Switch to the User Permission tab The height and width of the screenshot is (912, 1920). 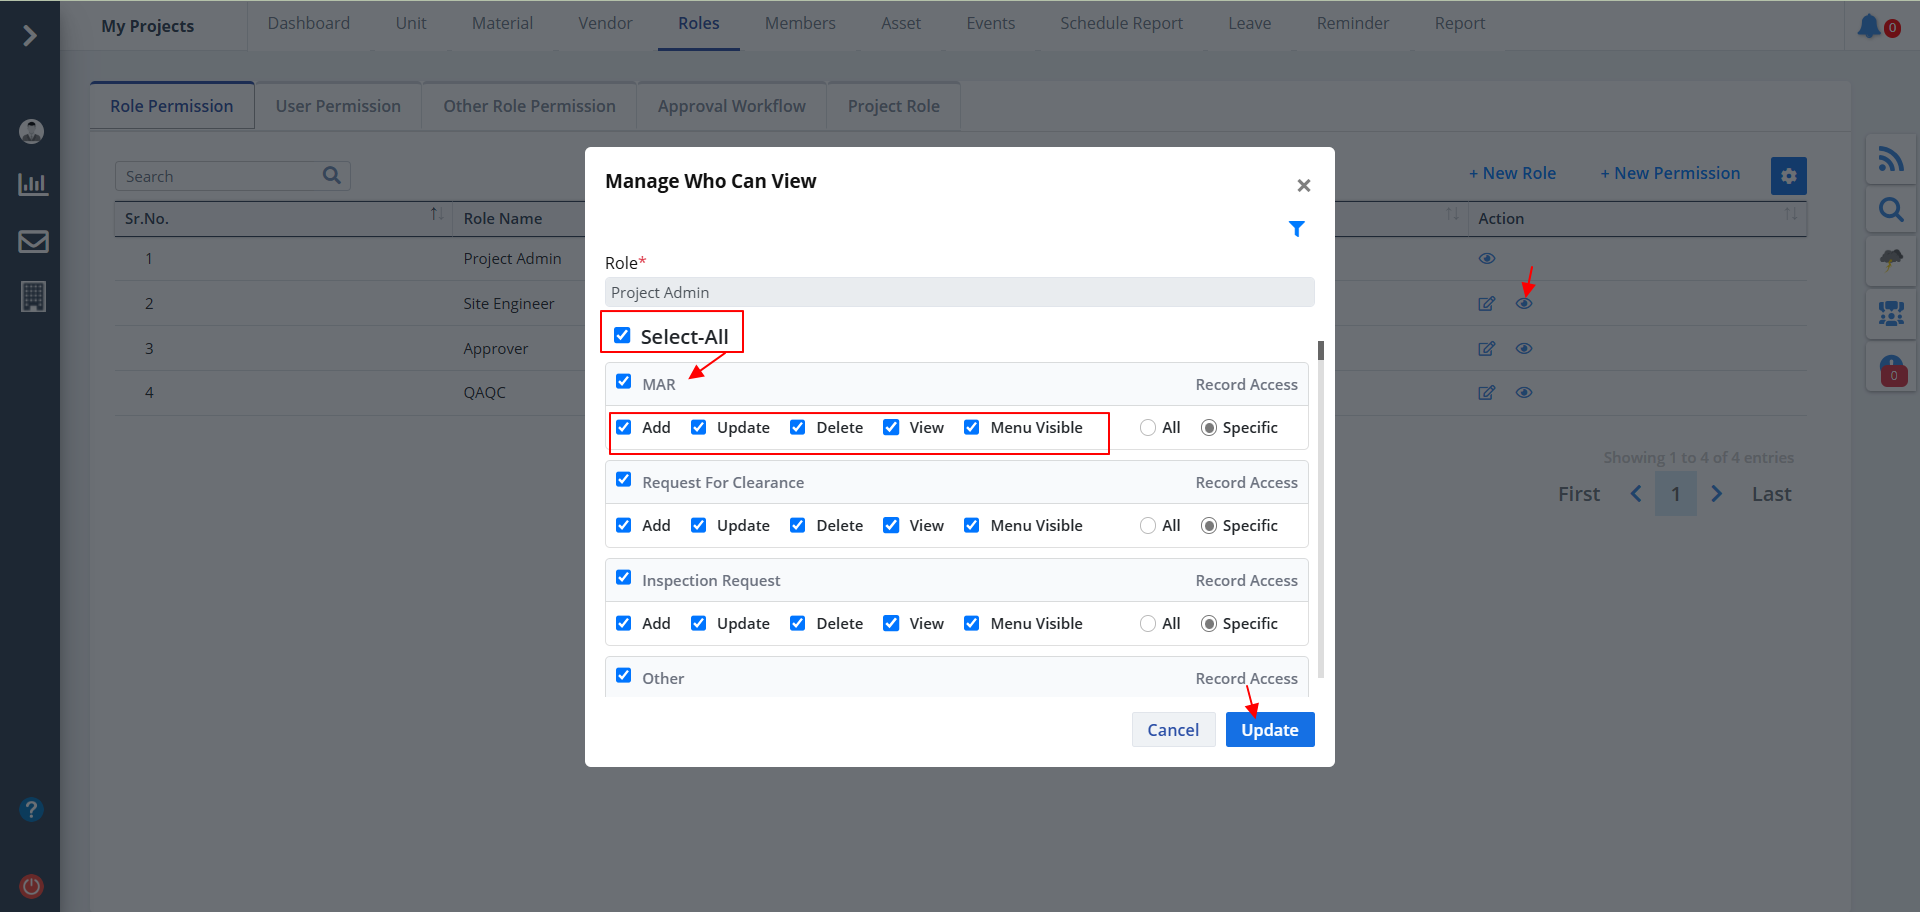pyautogui.click(x=338, y=106)
